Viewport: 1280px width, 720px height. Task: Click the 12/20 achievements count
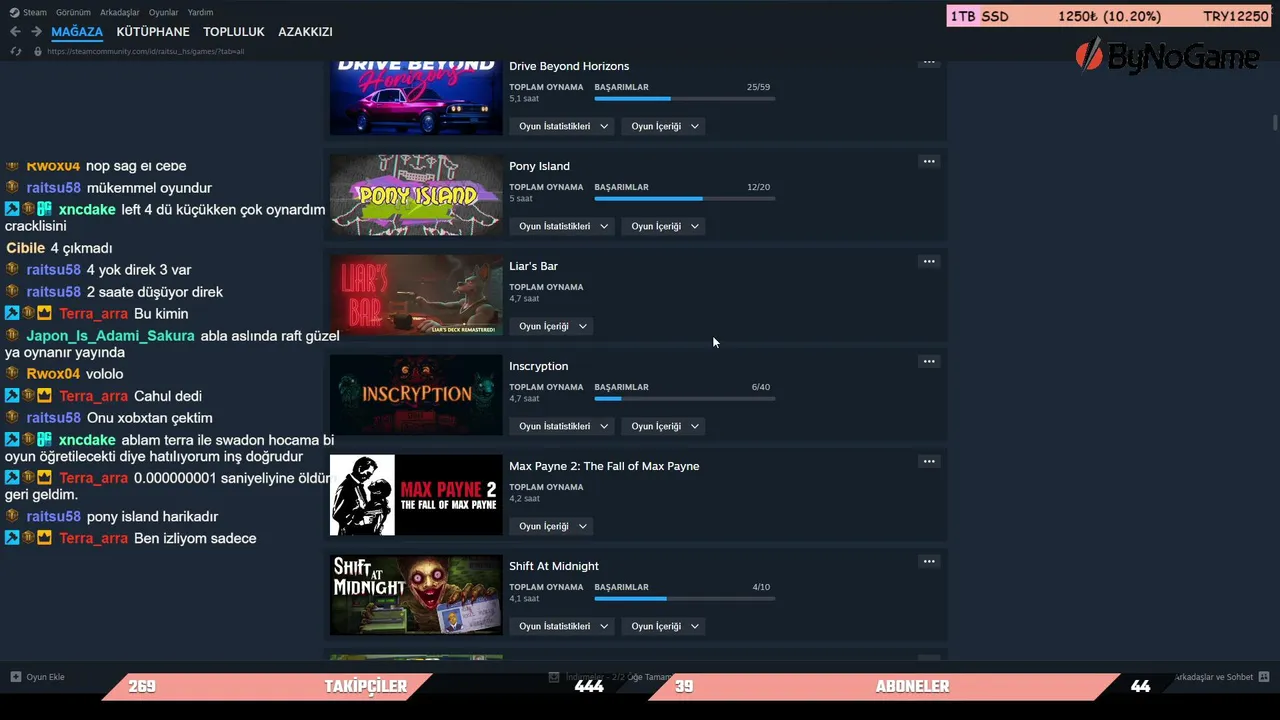pos(758,187)
